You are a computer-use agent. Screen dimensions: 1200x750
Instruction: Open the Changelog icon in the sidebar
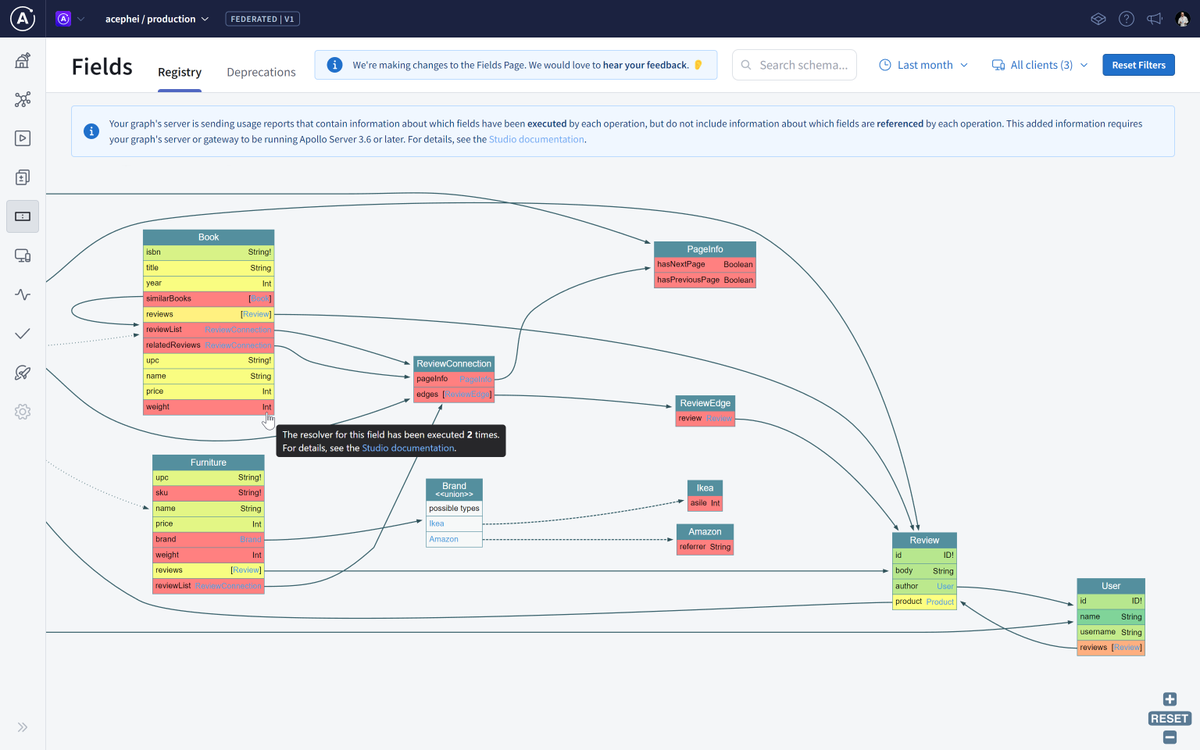pyautogui.click(x=22, y=177)
